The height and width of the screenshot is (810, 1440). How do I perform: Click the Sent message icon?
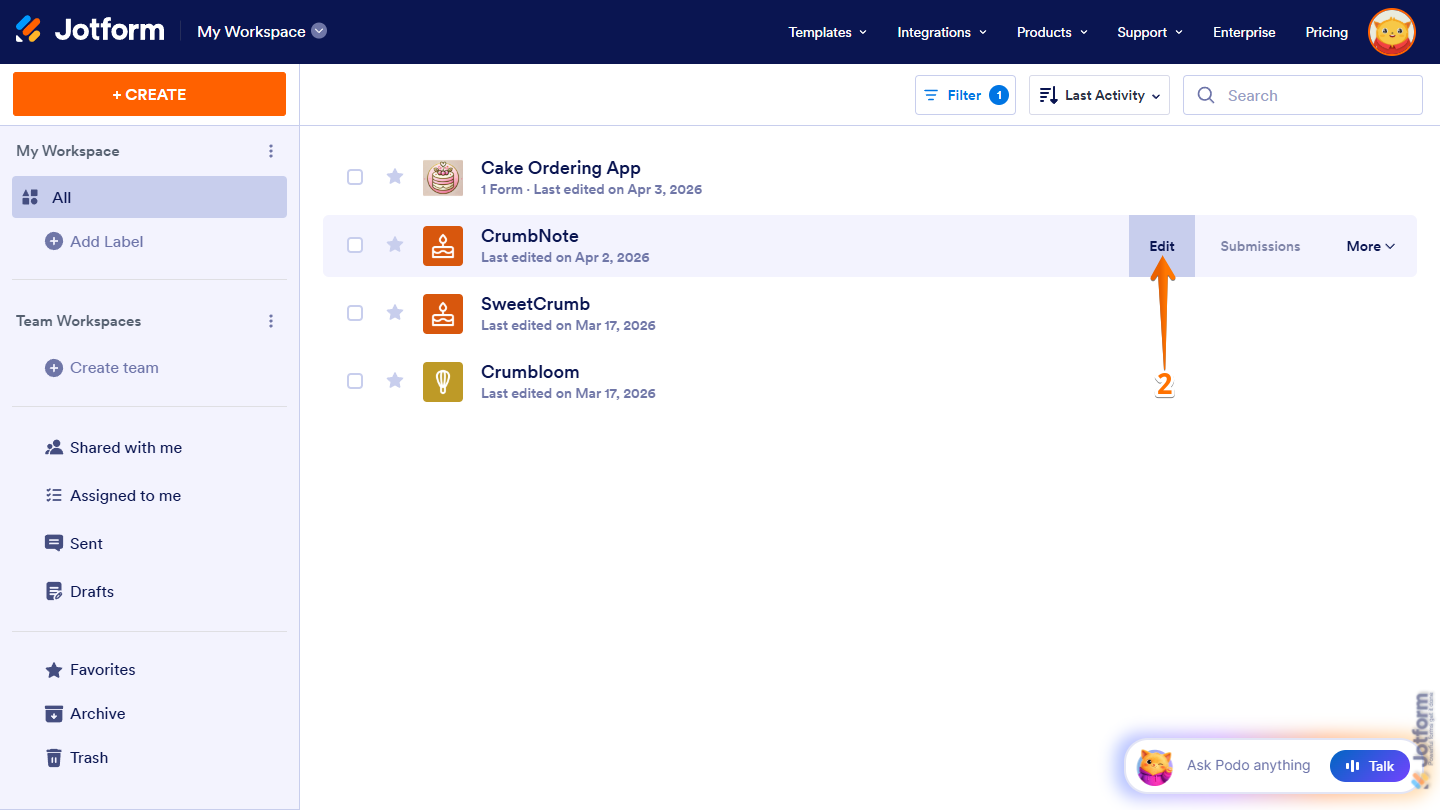click(54, 543)
